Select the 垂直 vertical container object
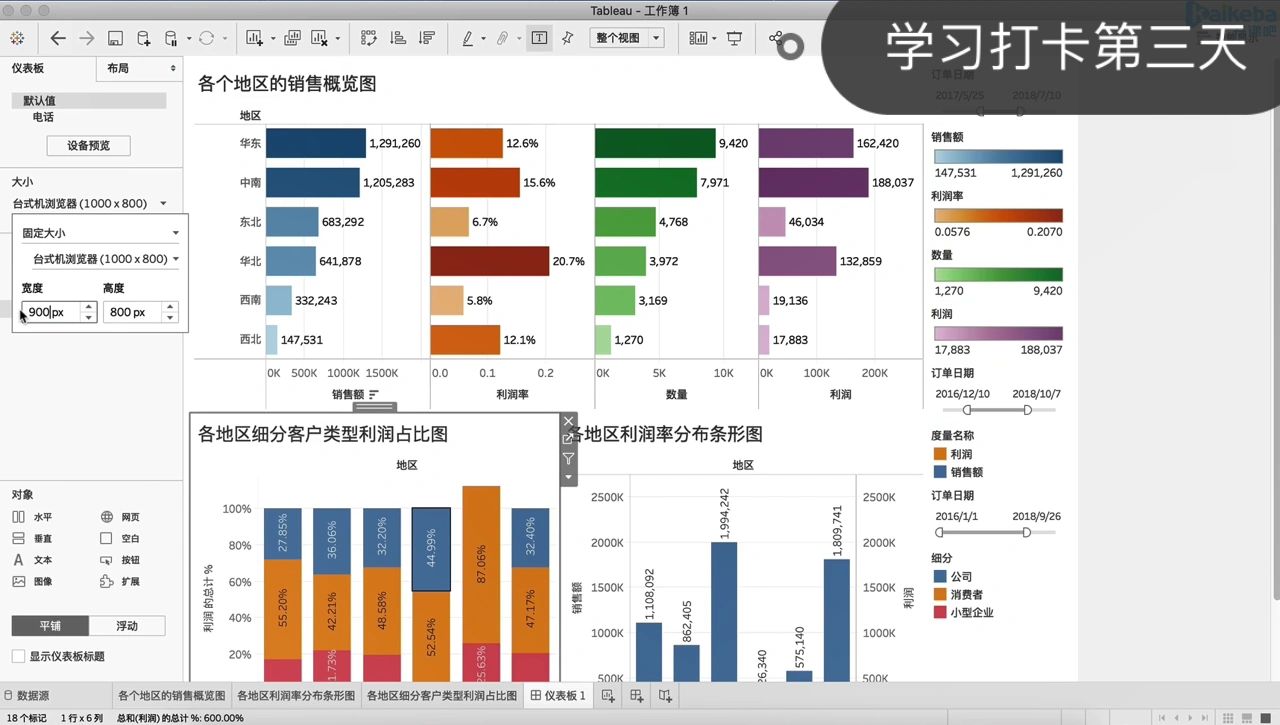The height and width of the screenshot is (725, 1280). click(x=32, y=538)
